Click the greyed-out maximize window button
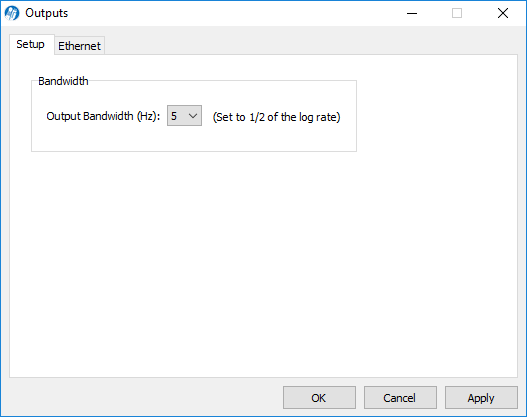 457,13
